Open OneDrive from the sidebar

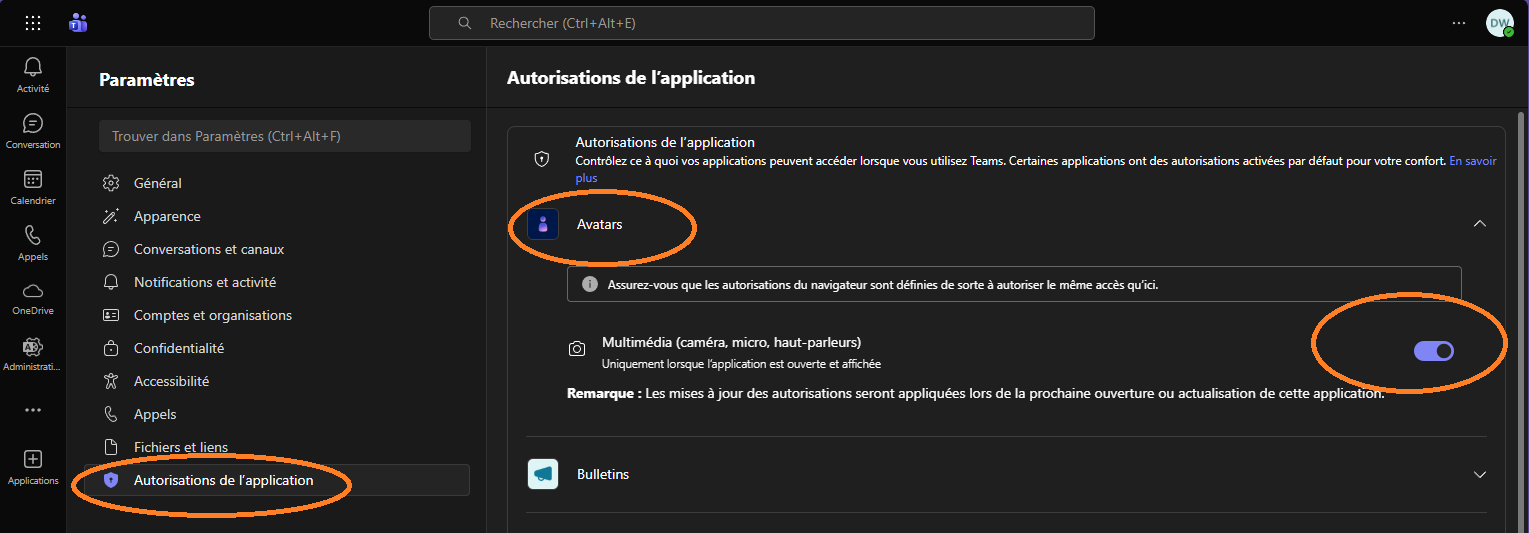pyautogui.click(x=33, y=297)
